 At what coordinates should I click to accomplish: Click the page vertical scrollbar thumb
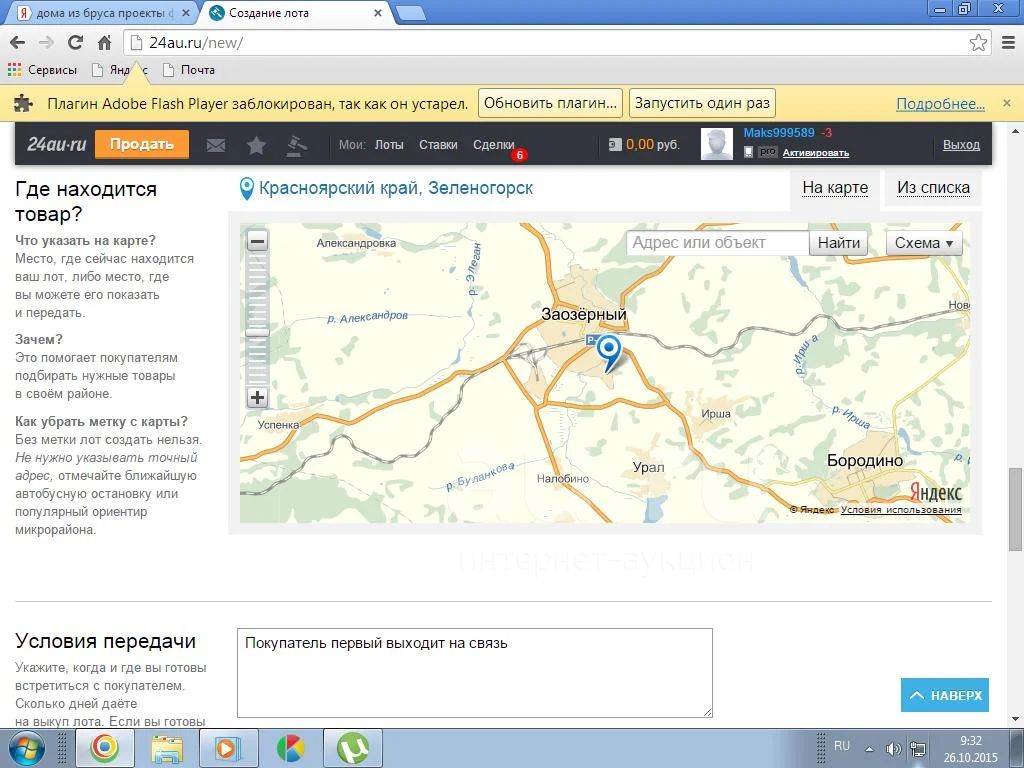tap(1016, 509)
